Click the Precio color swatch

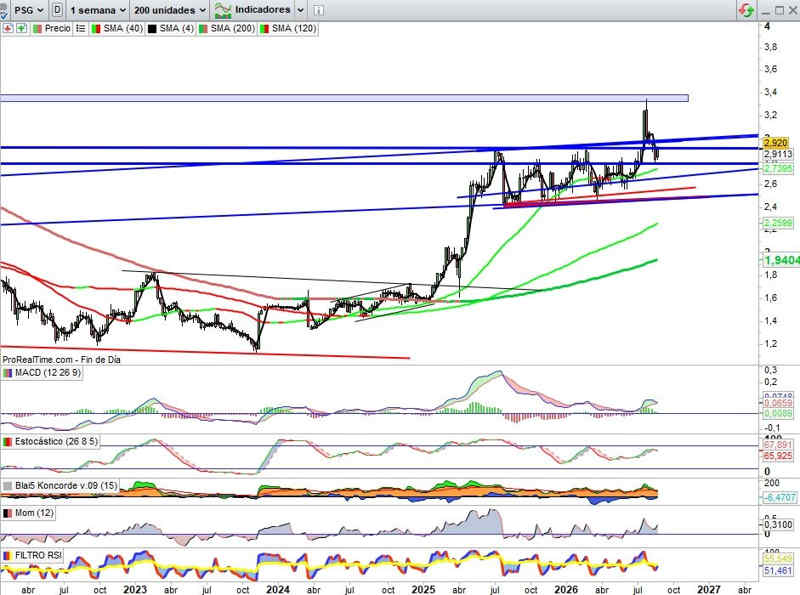point(37,29)
